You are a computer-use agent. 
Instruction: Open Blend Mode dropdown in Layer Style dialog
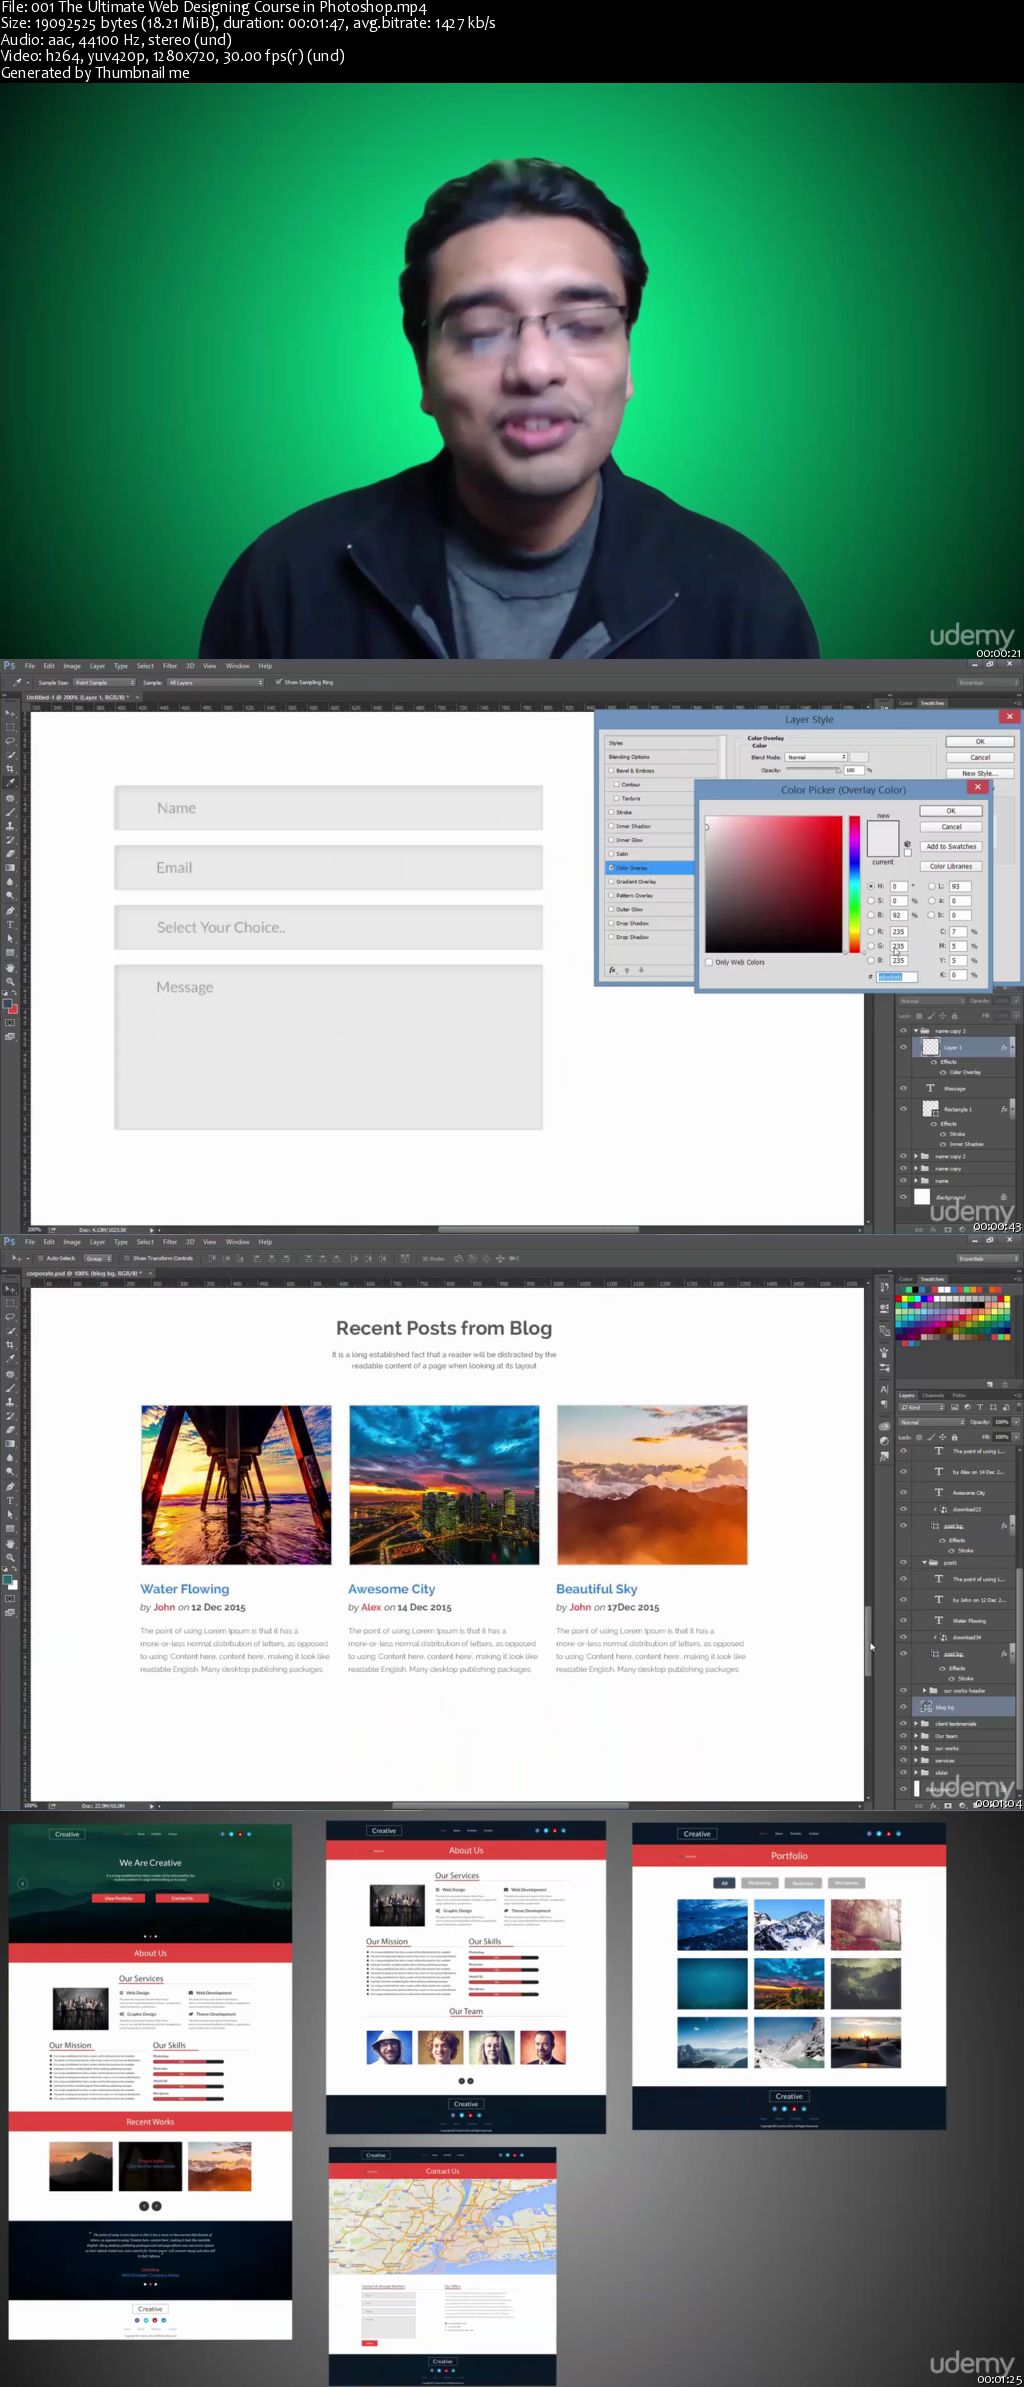tap(816, 757)
